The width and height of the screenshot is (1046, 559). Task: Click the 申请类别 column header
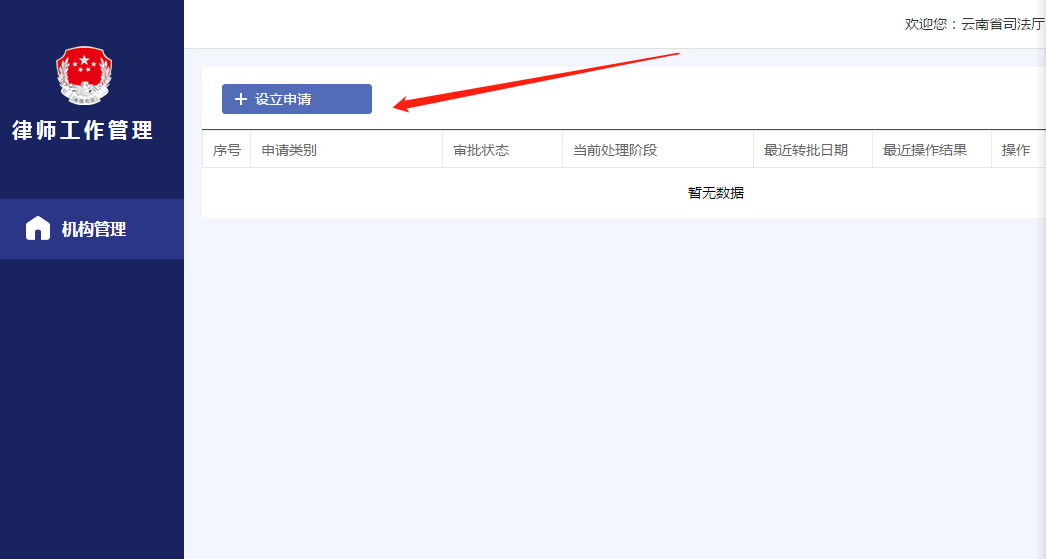coord(289,150)
